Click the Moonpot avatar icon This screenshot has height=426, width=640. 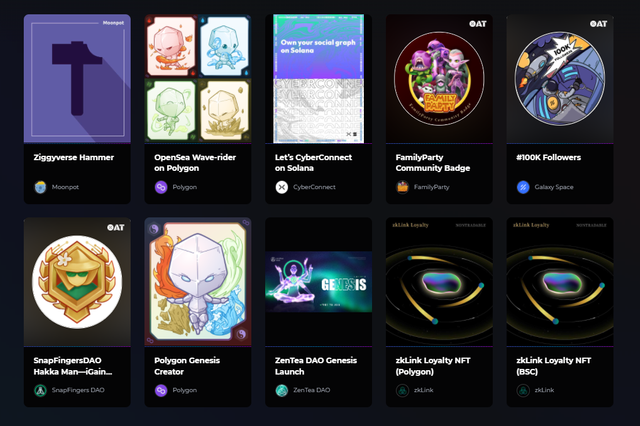coord(40,187)
